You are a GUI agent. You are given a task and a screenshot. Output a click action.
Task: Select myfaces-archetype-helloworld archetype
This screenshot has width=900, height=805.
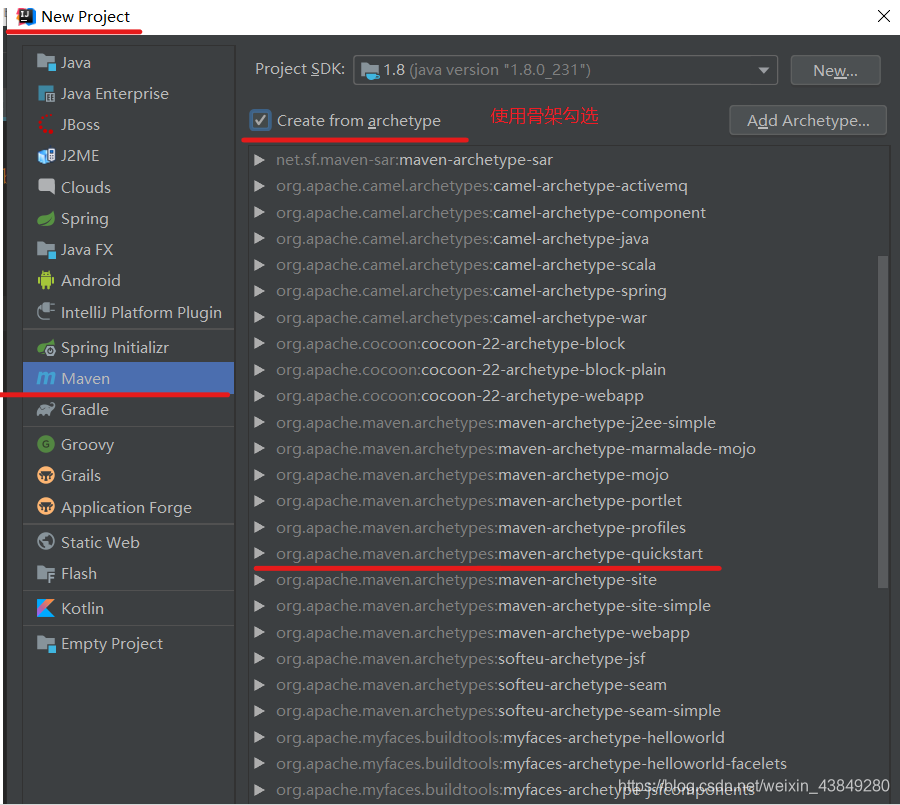tap(500, 737)
